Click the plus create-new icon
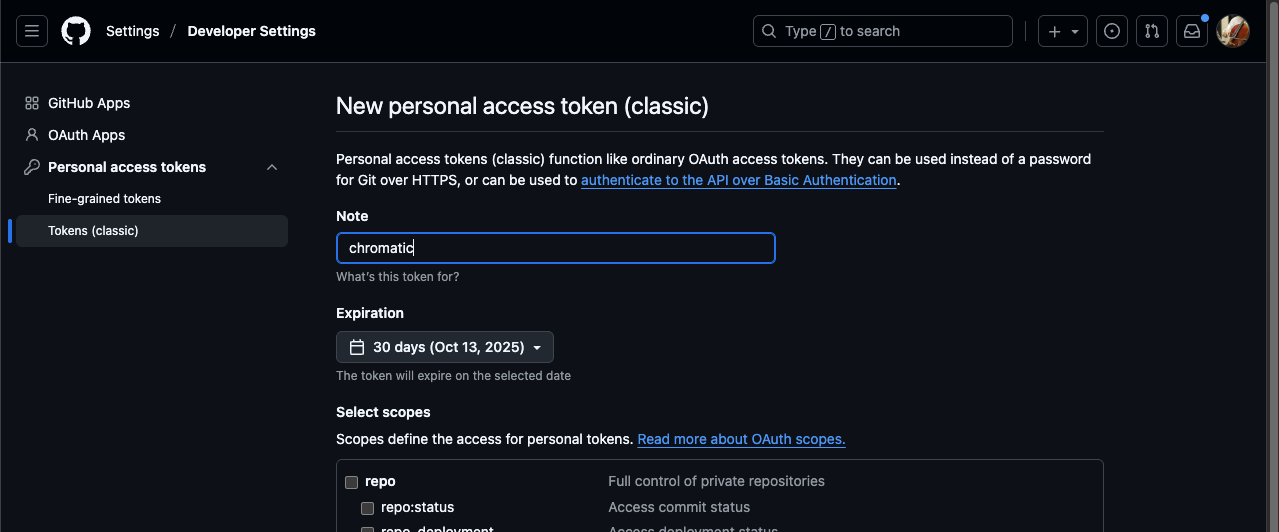1279x532 pixels. coord(1054,31)
